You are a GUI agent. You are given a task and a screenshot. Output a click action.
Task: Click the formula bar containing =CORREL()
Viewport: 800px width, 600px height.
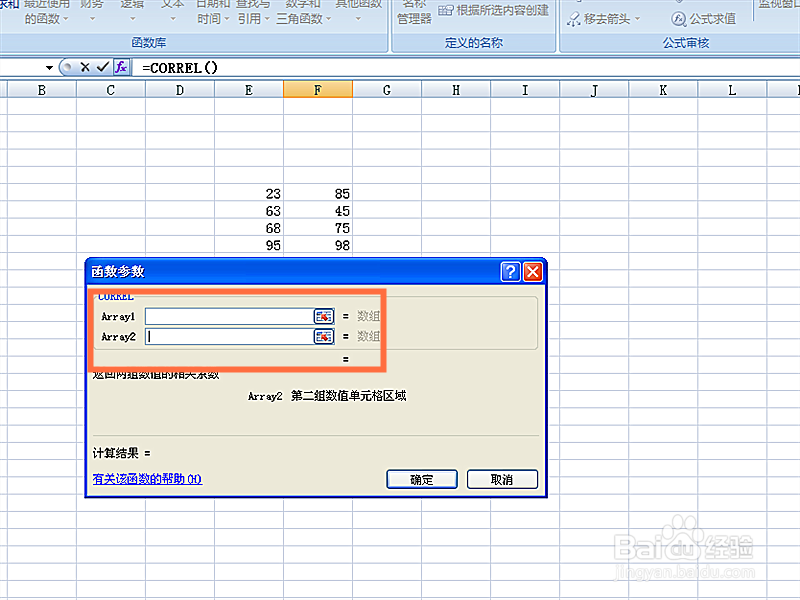pos(465,67)
